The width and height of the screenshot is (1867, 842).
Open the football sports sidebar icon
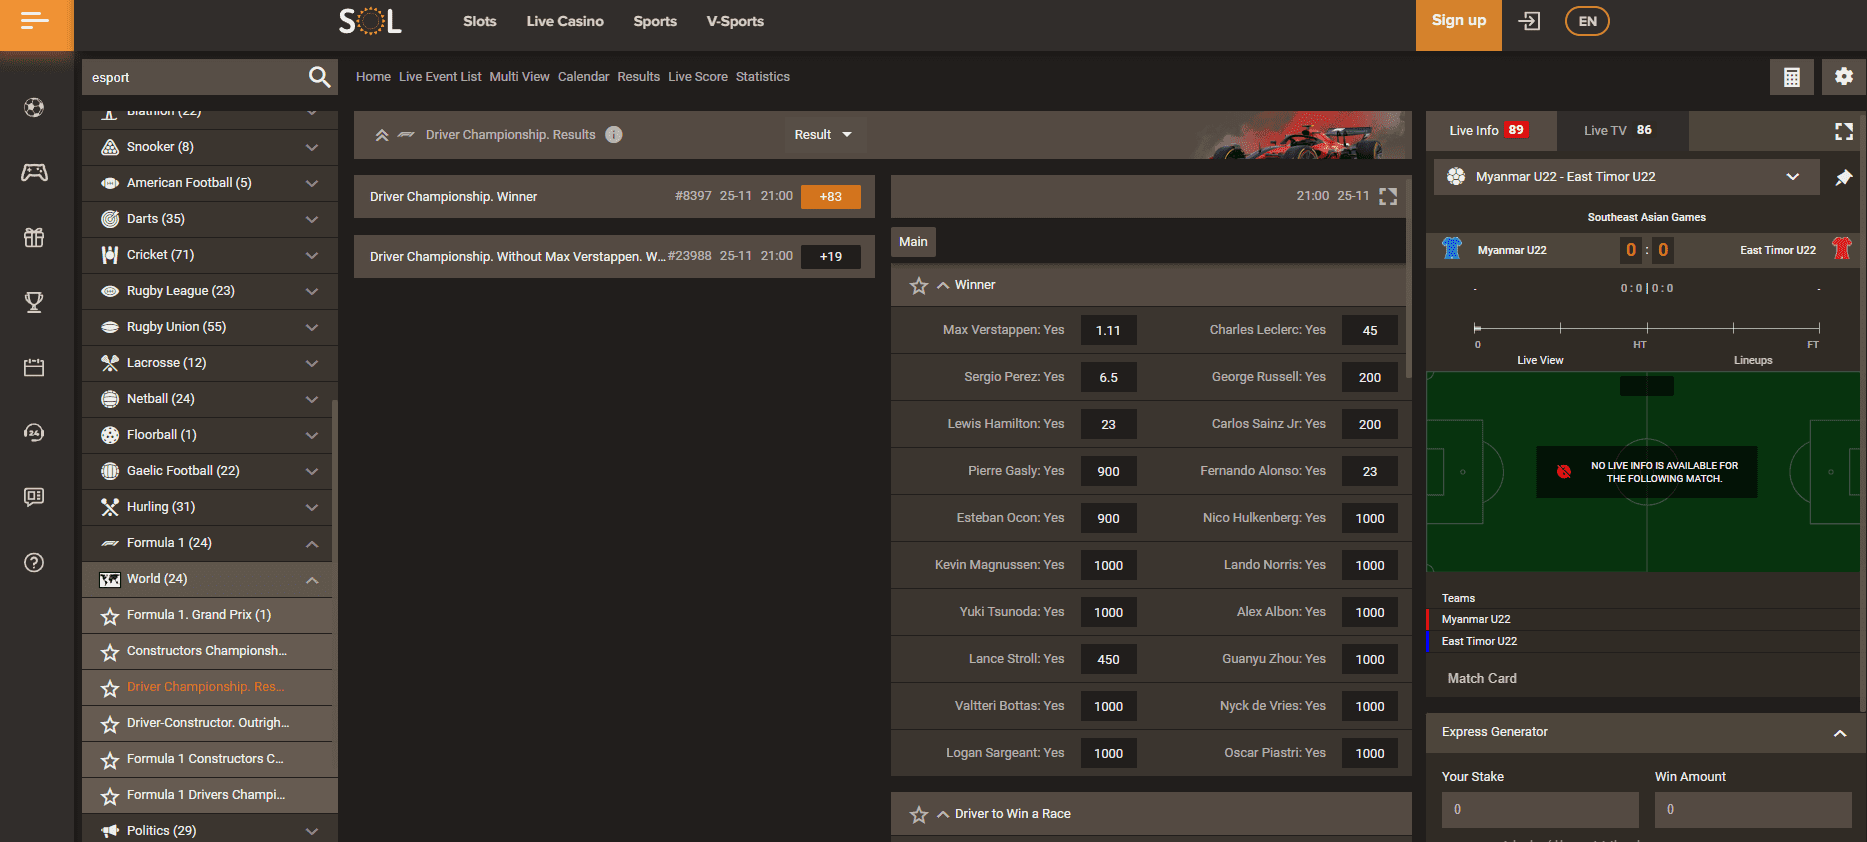click(x=34, y=107)
